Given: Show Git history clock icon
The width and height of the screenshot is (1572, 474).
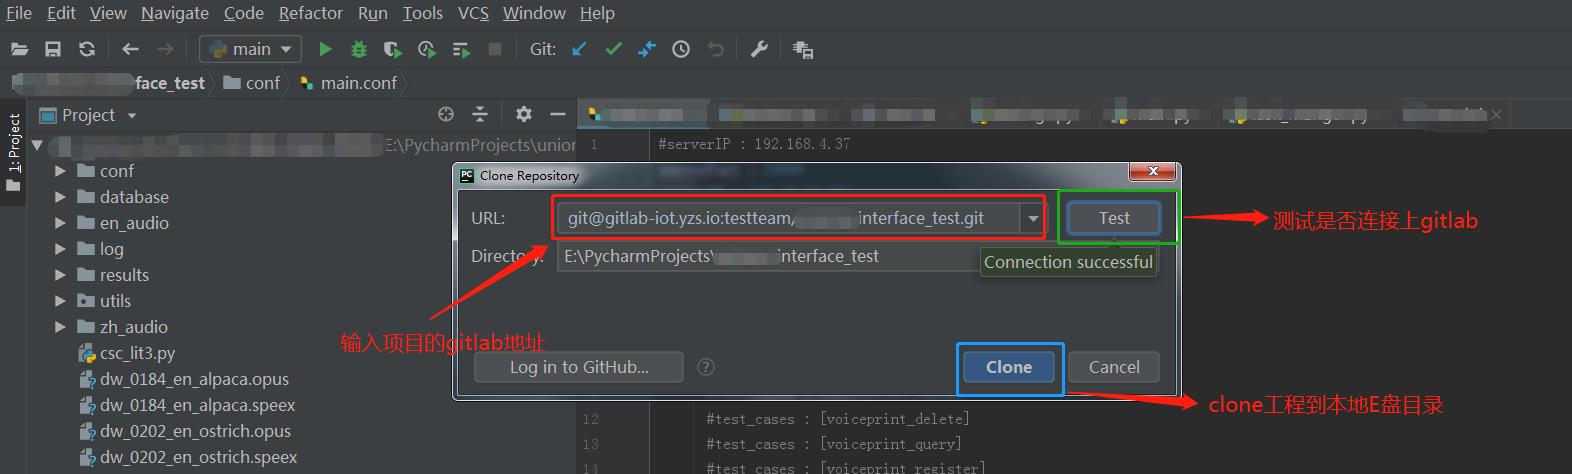Looking at the screenshot, I should 681,49.
